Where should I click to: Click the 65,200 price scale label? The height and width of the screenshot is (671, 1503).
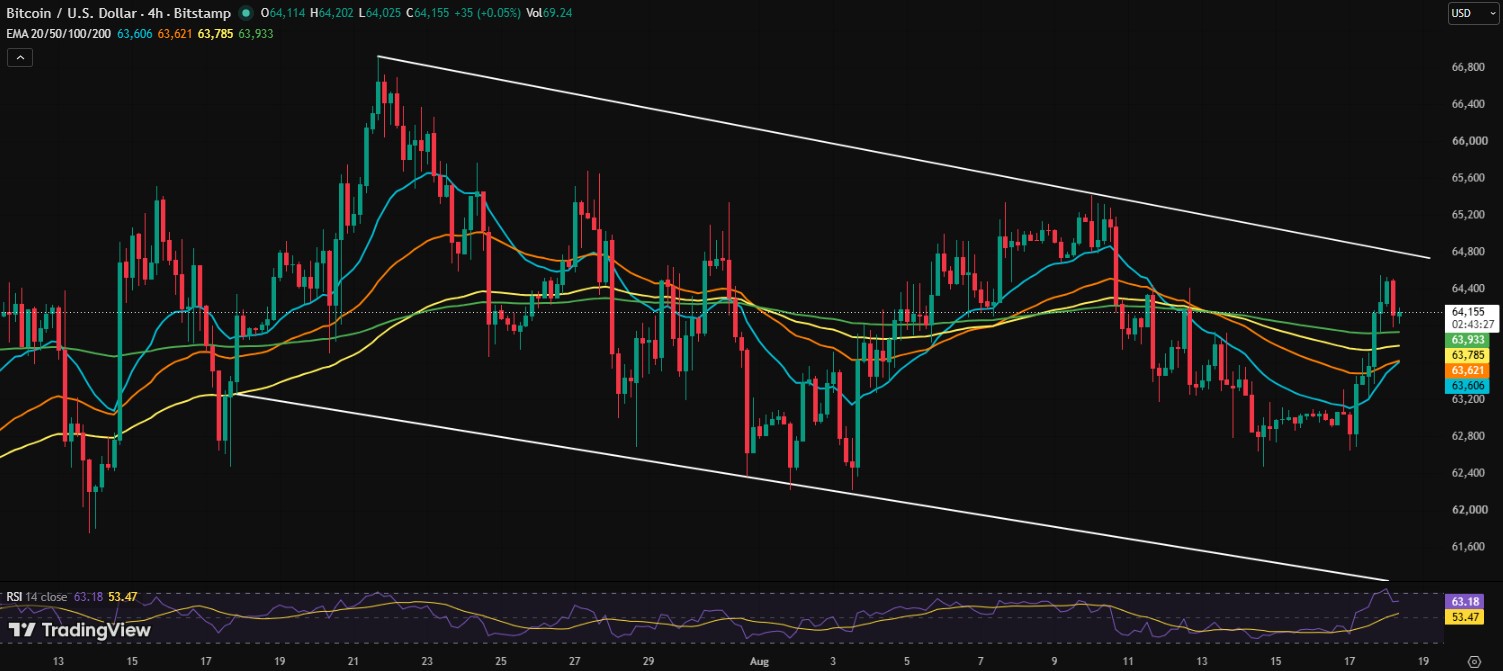coord(1467,215)
